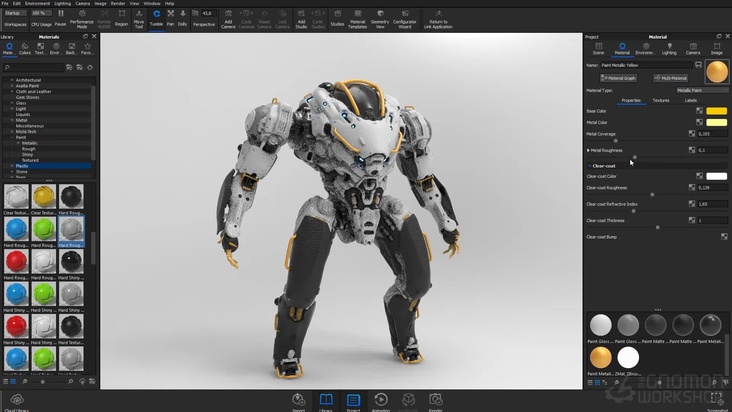Click the Metal Color pale yellow swatch
732x412 pixels.
(x=717, y=122)
